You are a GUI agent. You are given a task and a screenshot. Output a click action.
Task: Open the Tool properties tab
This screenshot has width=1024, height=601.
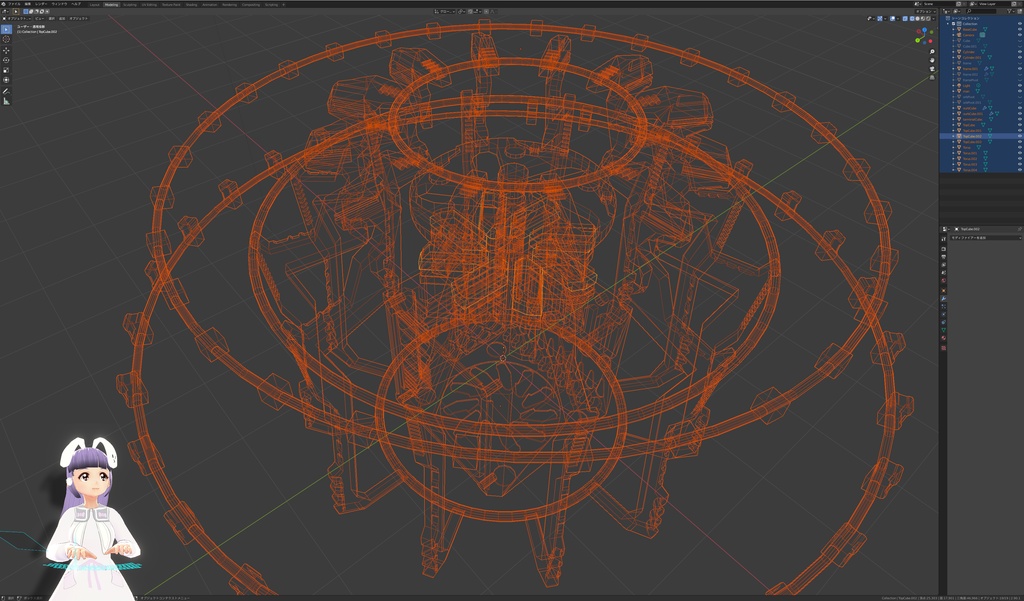point(944,239)
